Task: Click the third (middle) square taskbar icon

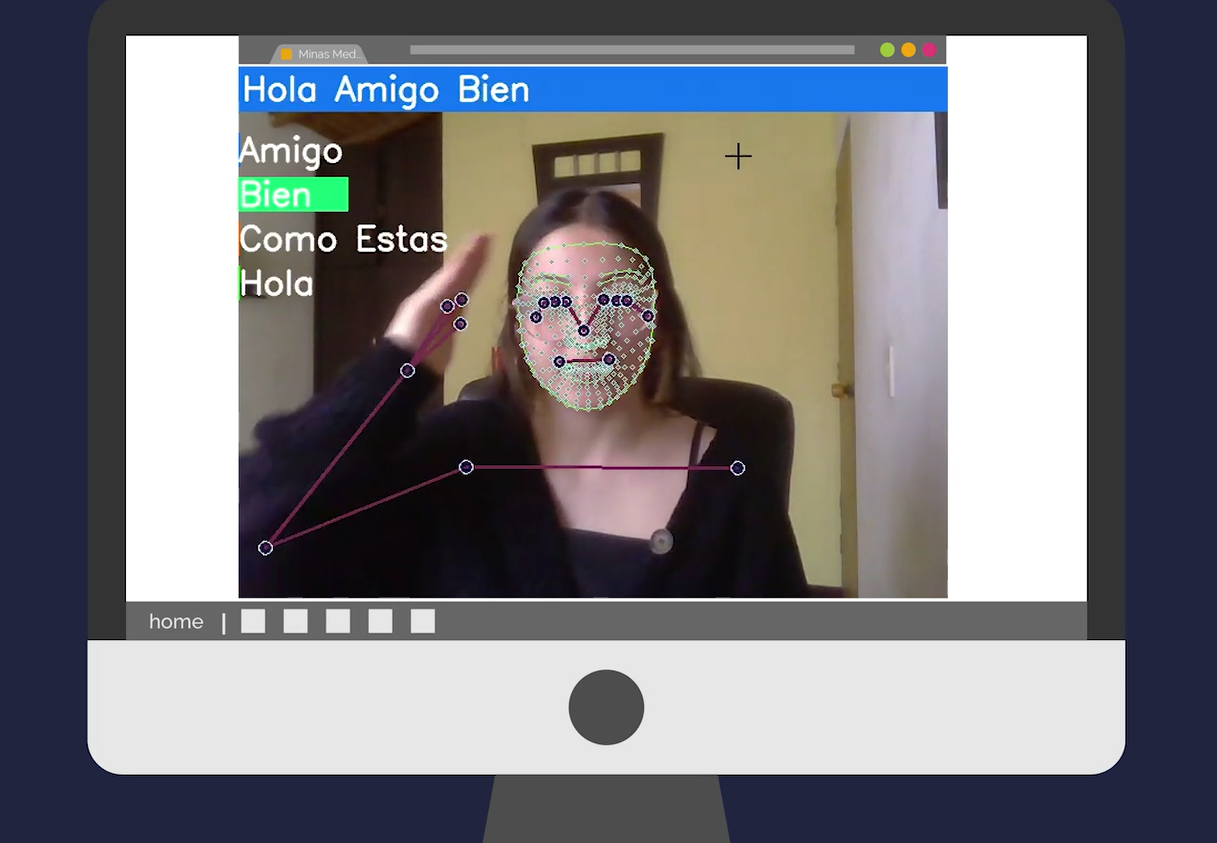Action: pos(338,621)
